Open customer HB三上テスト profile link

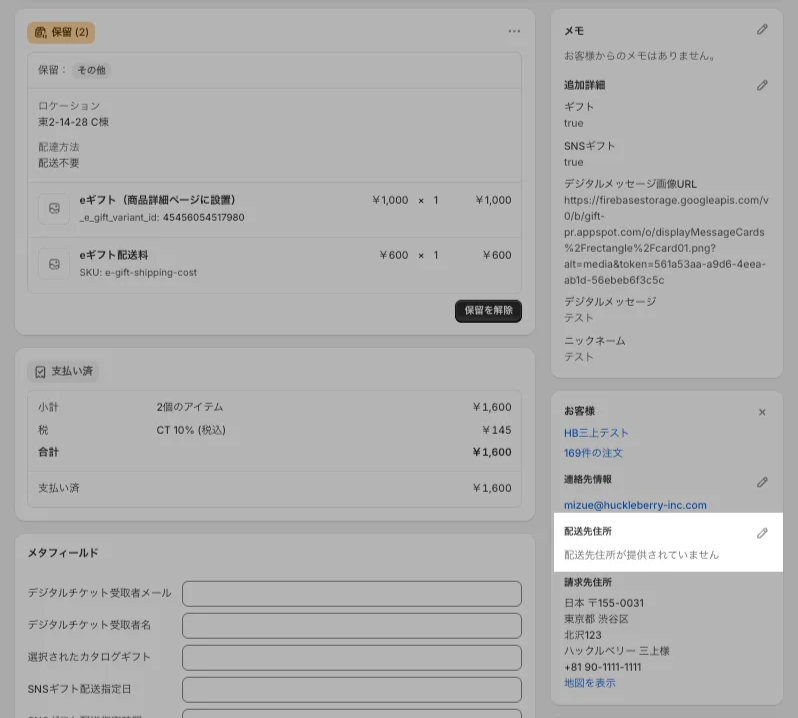[x=596, y=433]
